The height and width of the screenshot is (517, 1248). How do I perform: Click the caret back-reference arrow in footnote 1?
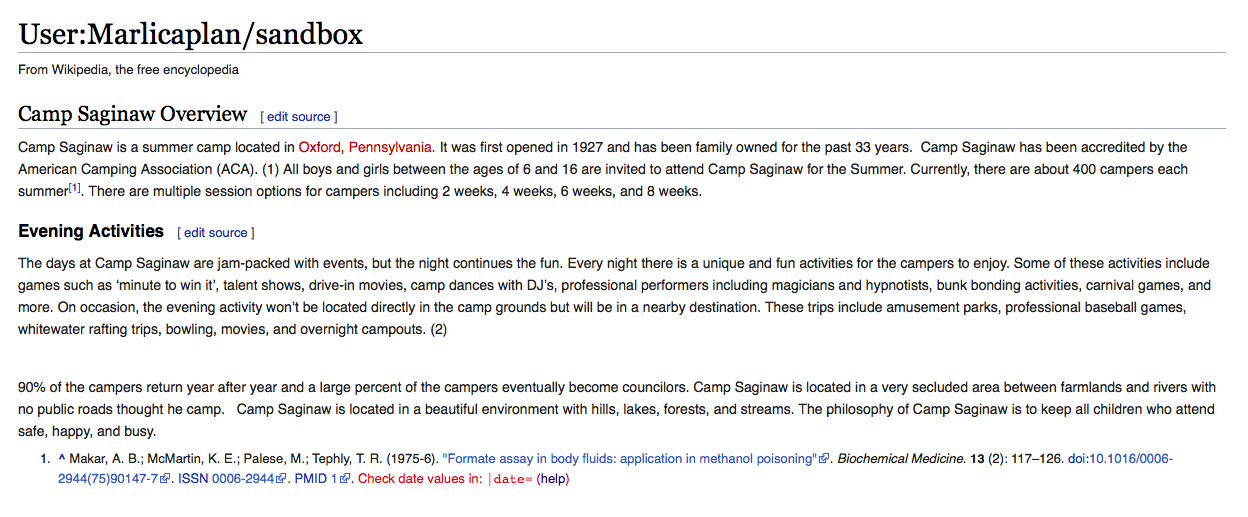[61, 459]
